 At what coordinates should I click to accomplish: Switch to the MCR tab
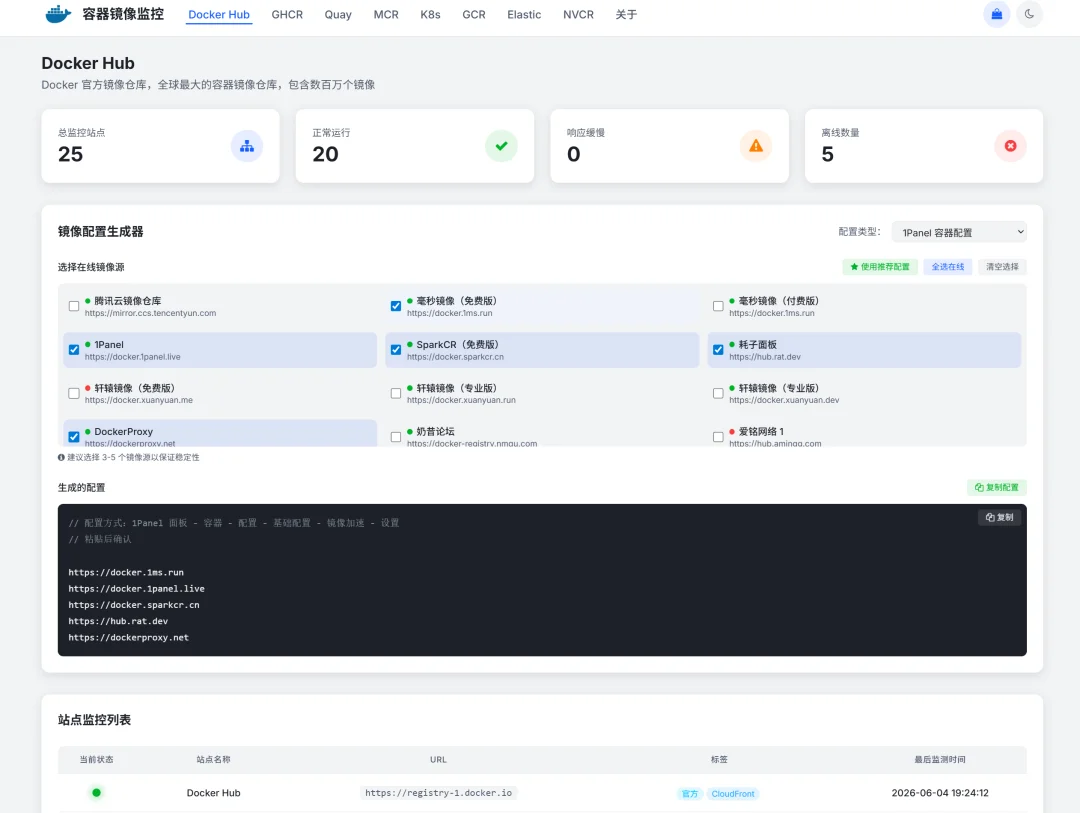click(386, 14)
